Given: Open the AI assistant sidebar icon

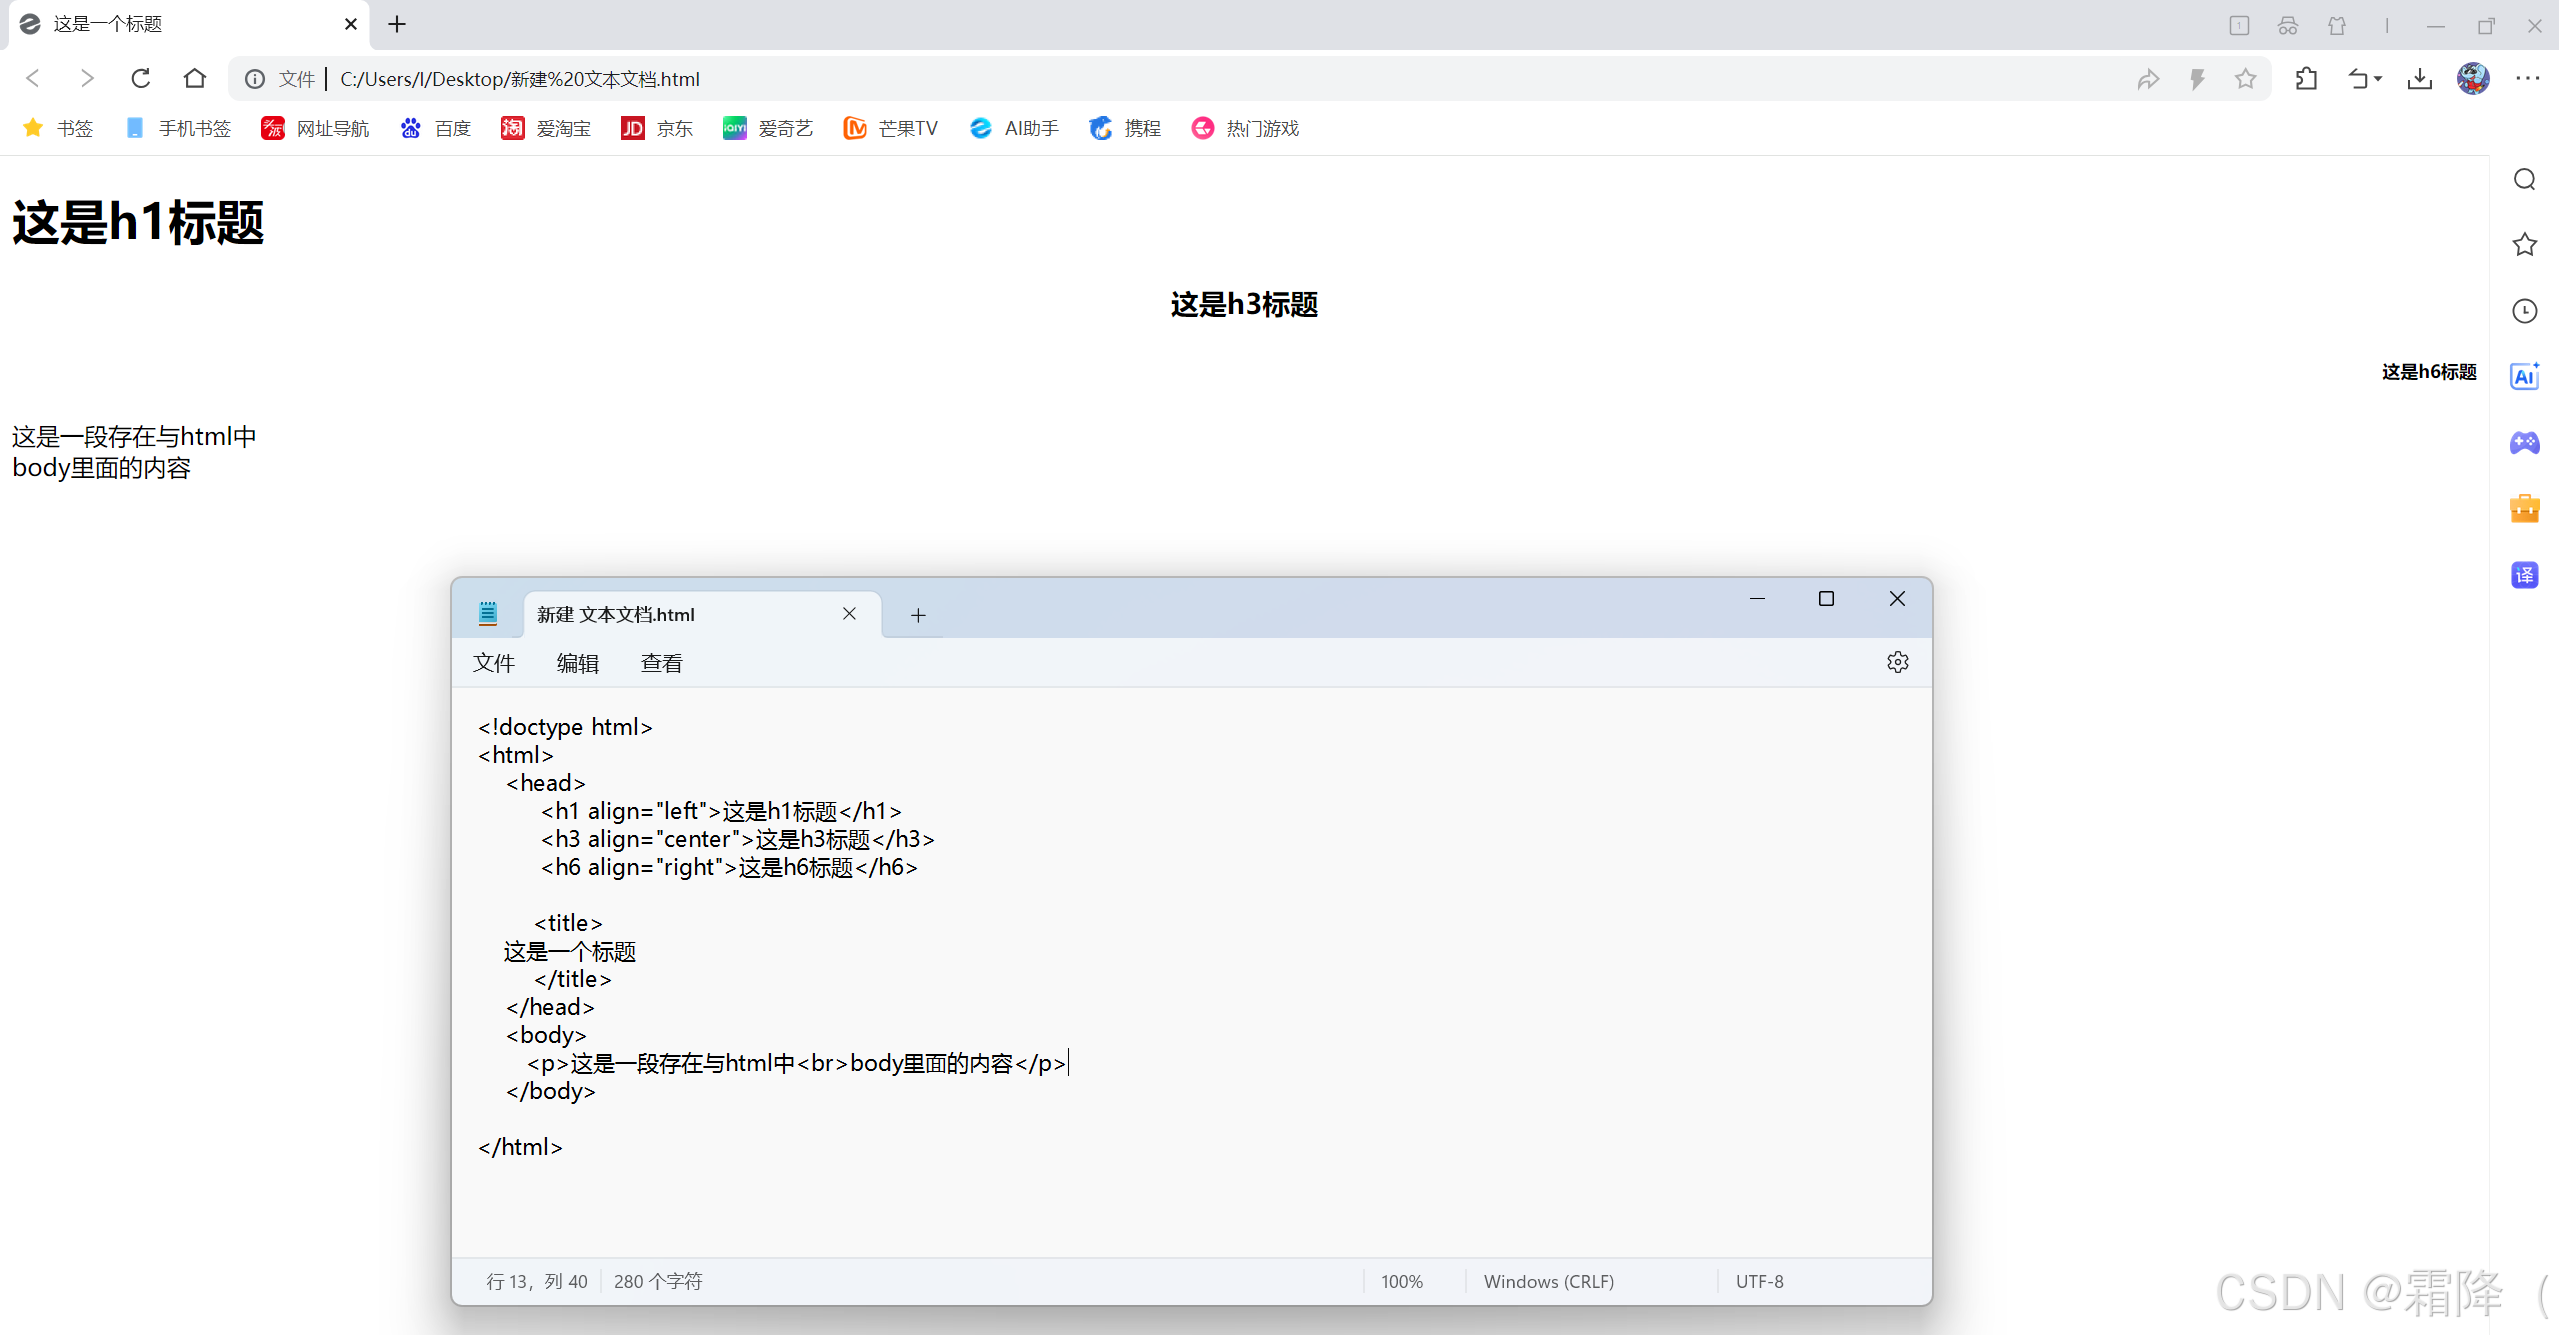Looking at the screenshot, I should (2524, 376).
